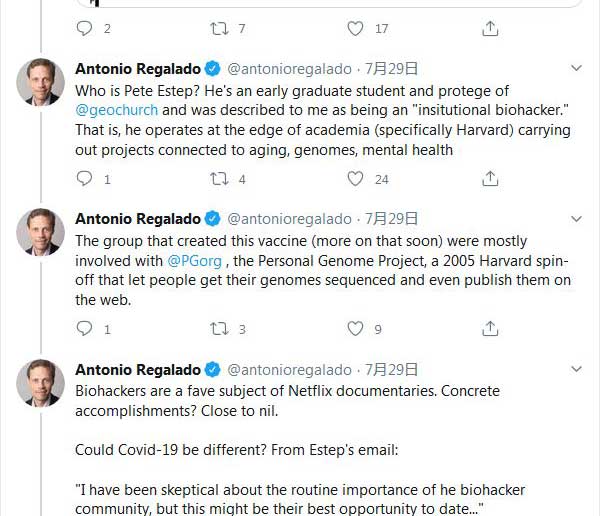Open the dropdown on the Biohackers tweet
The height and width of the screenshot is (516, 600).
coord(576,369)
